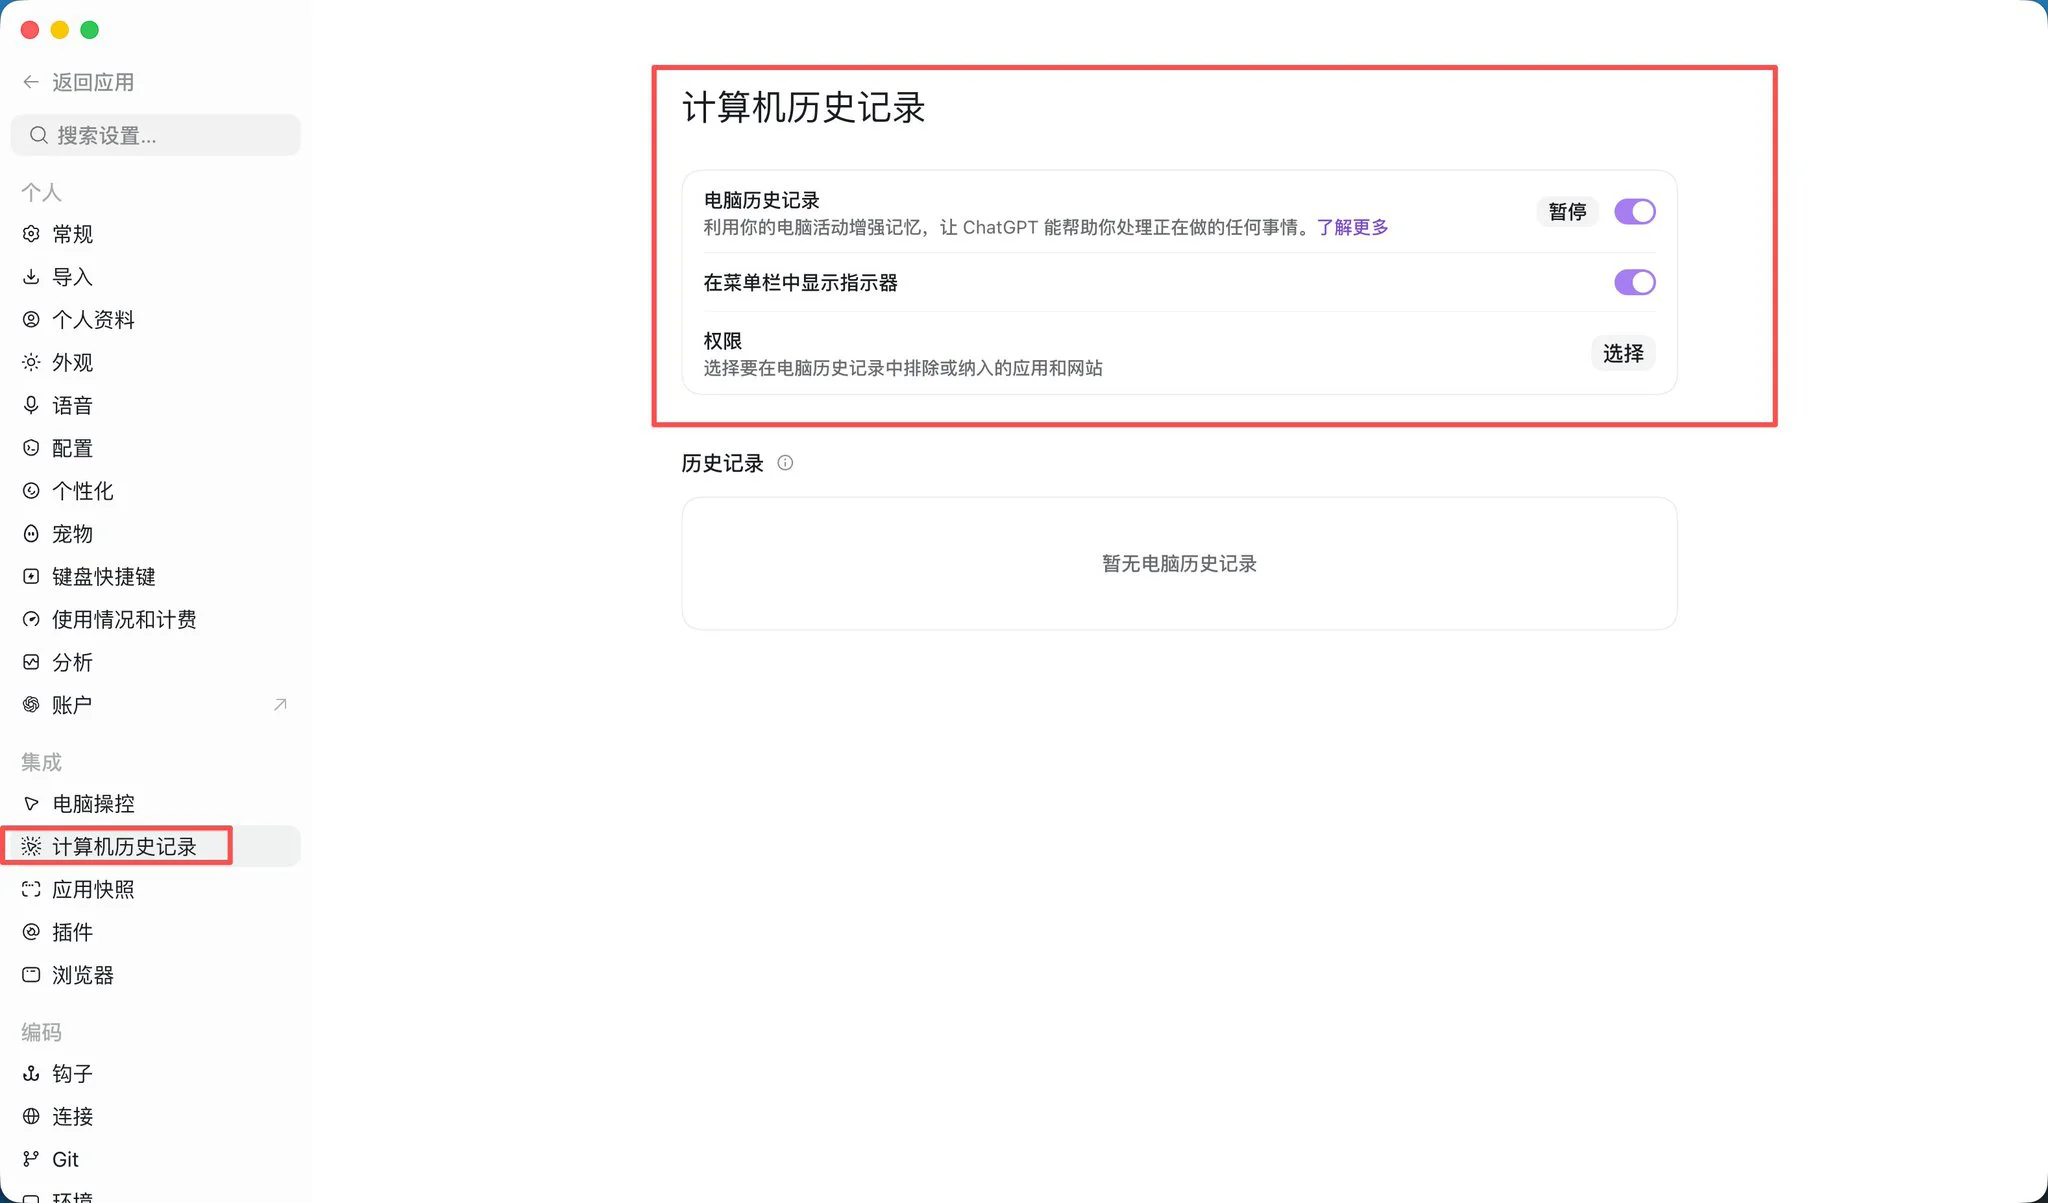The height and width of the screenshot is (1203, 2048).
Task: Click the sun icon next to 外观
Action: 31,362
